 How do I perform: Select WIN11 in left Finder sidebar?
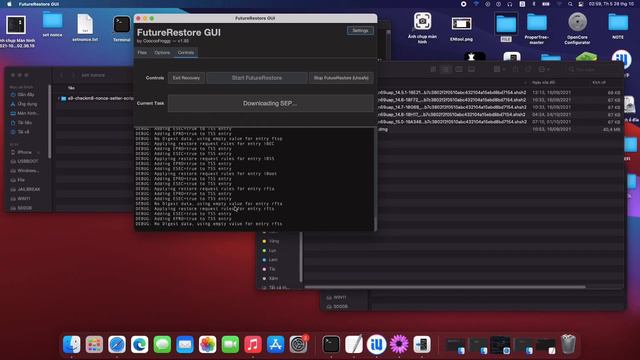pyautogui.click(x=24, y=199)
